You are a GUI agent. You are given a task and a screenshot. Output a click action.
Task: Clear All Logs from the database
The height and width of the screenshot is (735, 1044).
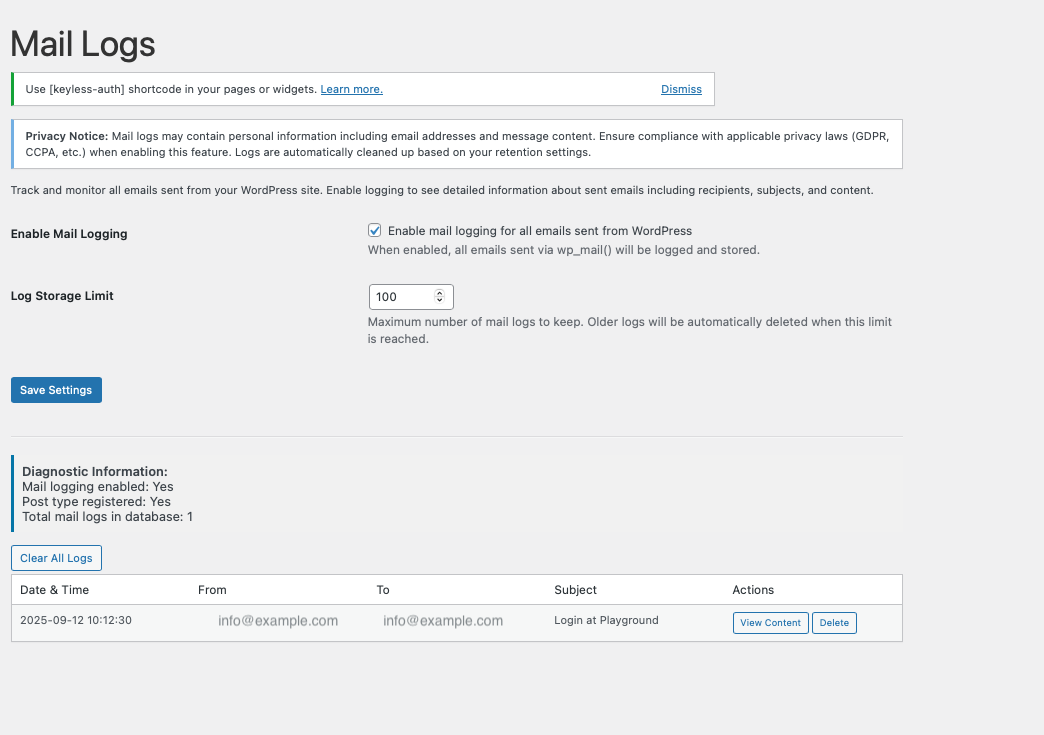point(56,558)
